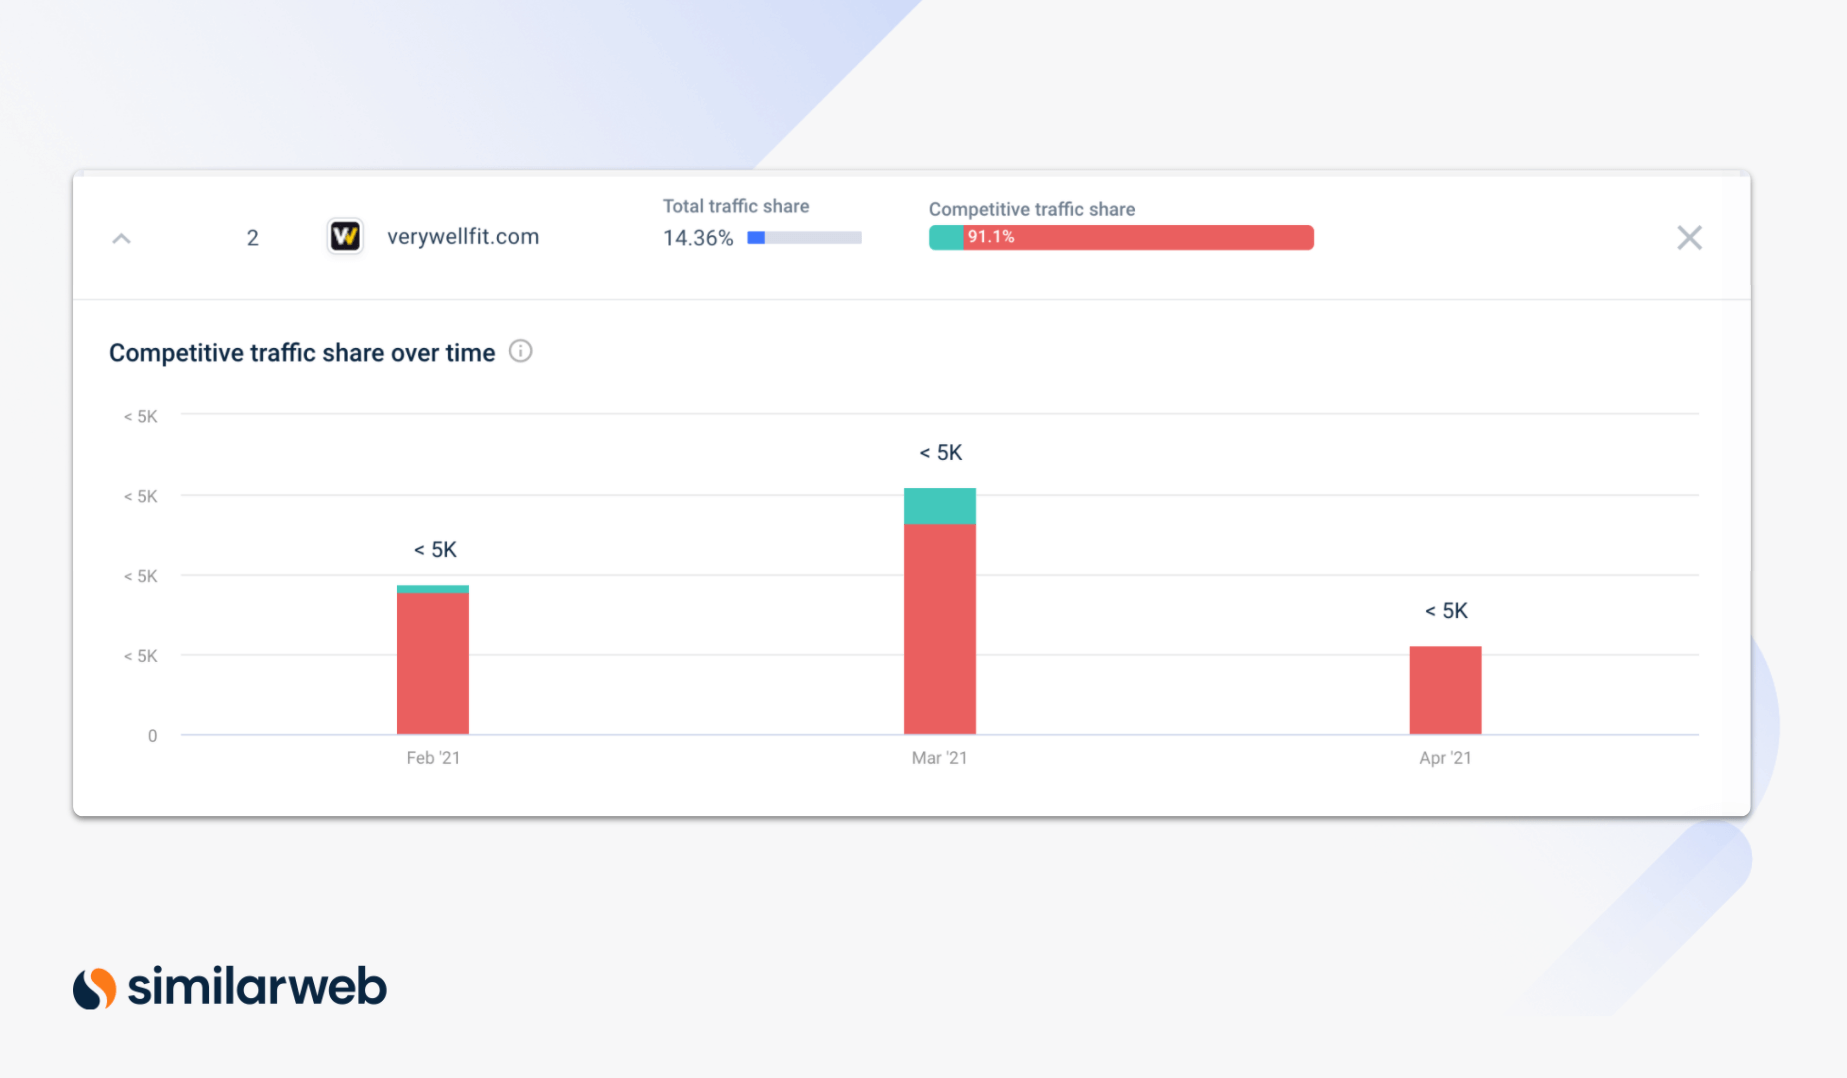Click the 14.36% traffic share value

(698, 238)
